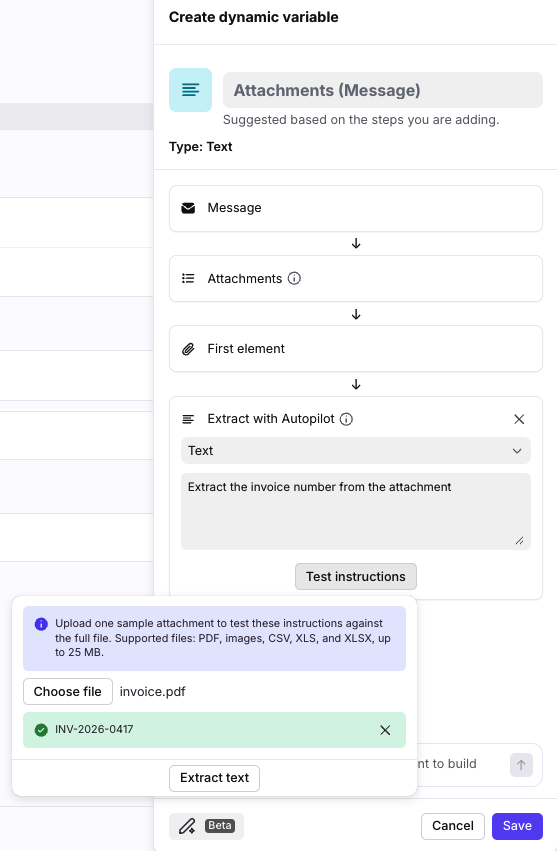
Task: Click the Extract text button
Action: 214,778
